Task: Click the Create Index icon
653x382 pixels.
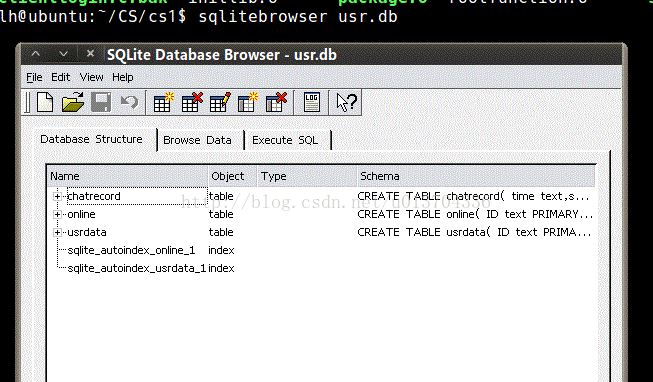Action: [248, 102]
